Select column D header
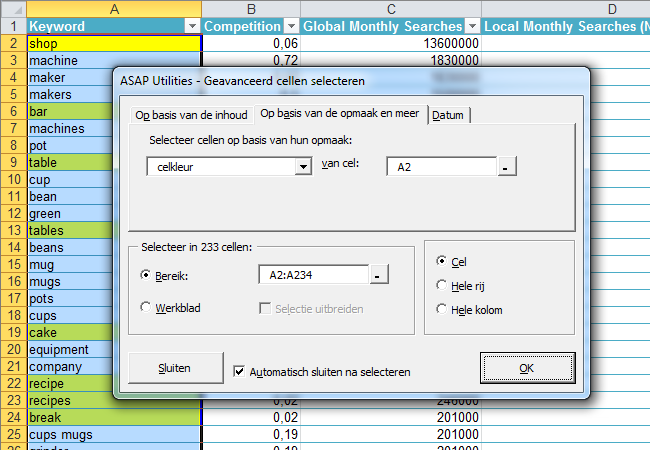This screenshot has height=450, width=650. coord(566,9)
